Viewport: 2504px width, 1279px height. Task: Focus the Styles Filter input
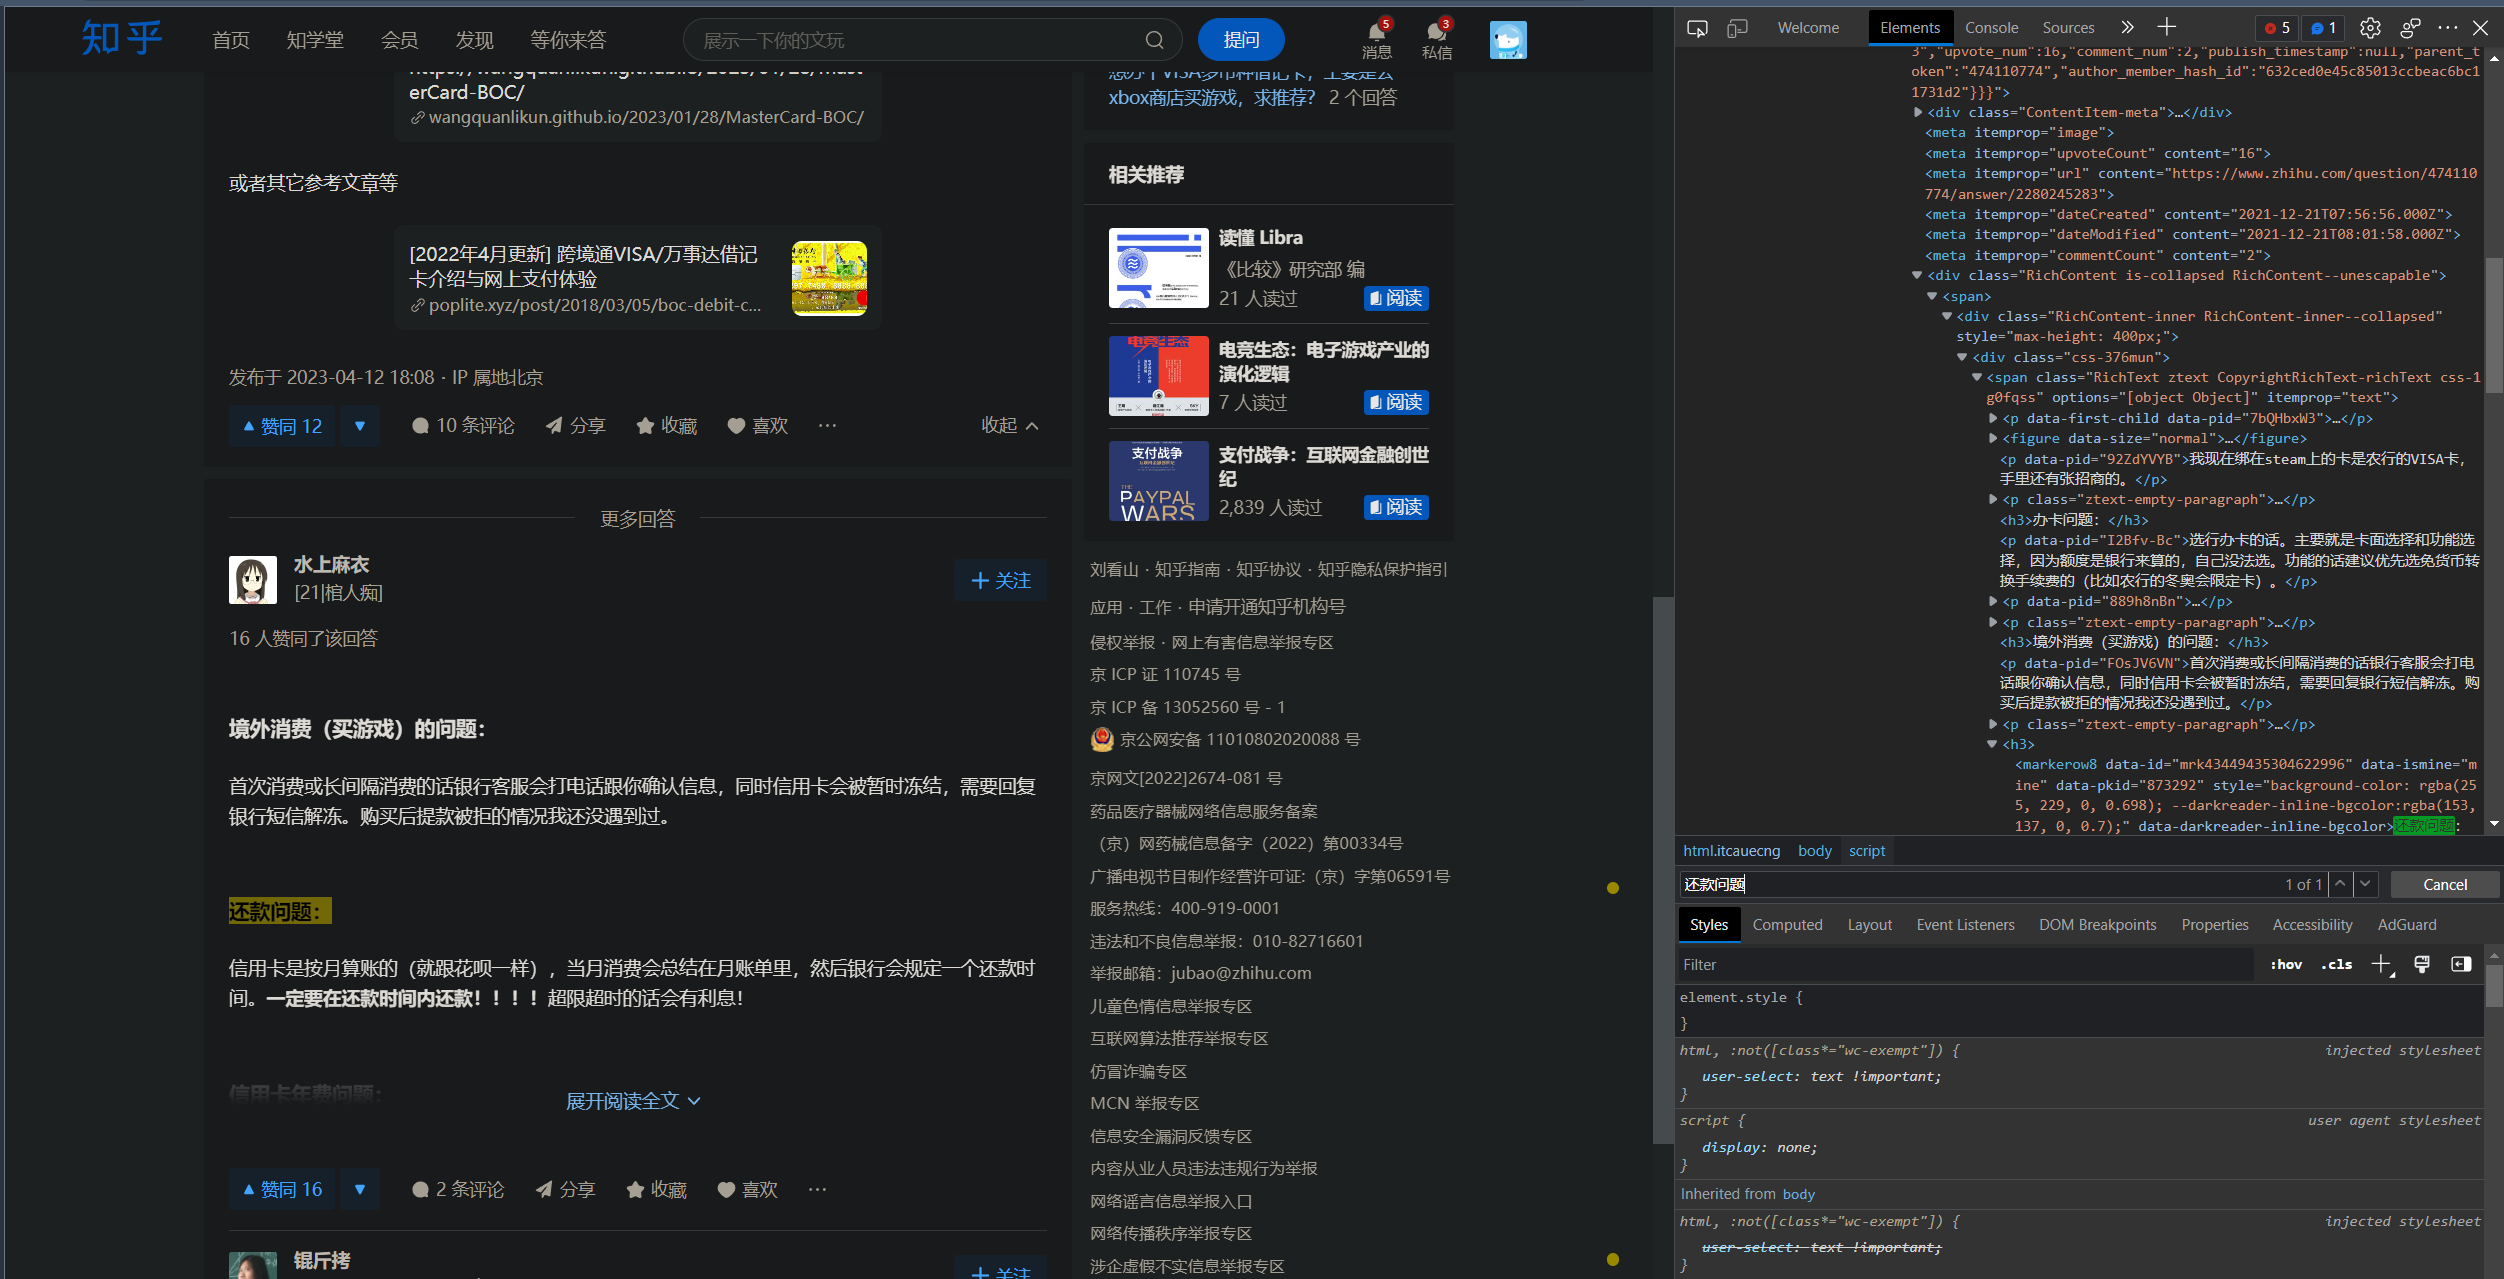click(1965, 965)
